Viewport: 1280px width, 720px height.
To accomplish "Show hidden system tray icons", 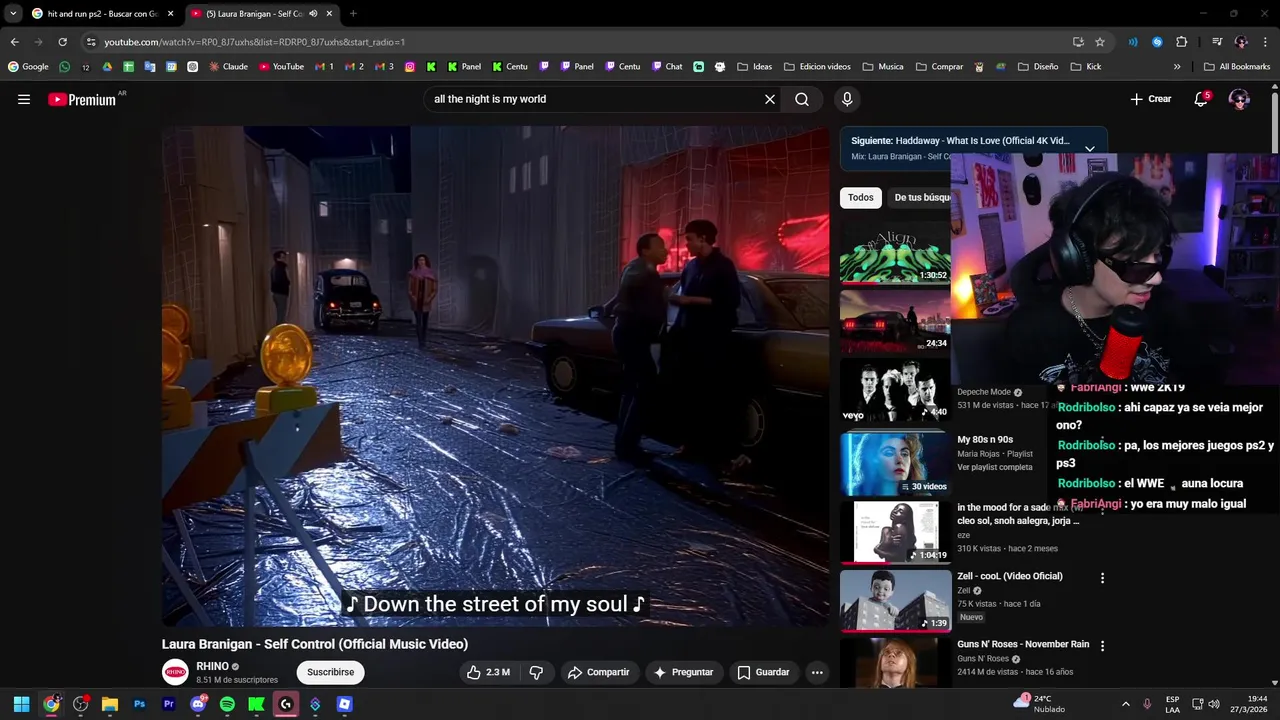I will click(1125, 704).
